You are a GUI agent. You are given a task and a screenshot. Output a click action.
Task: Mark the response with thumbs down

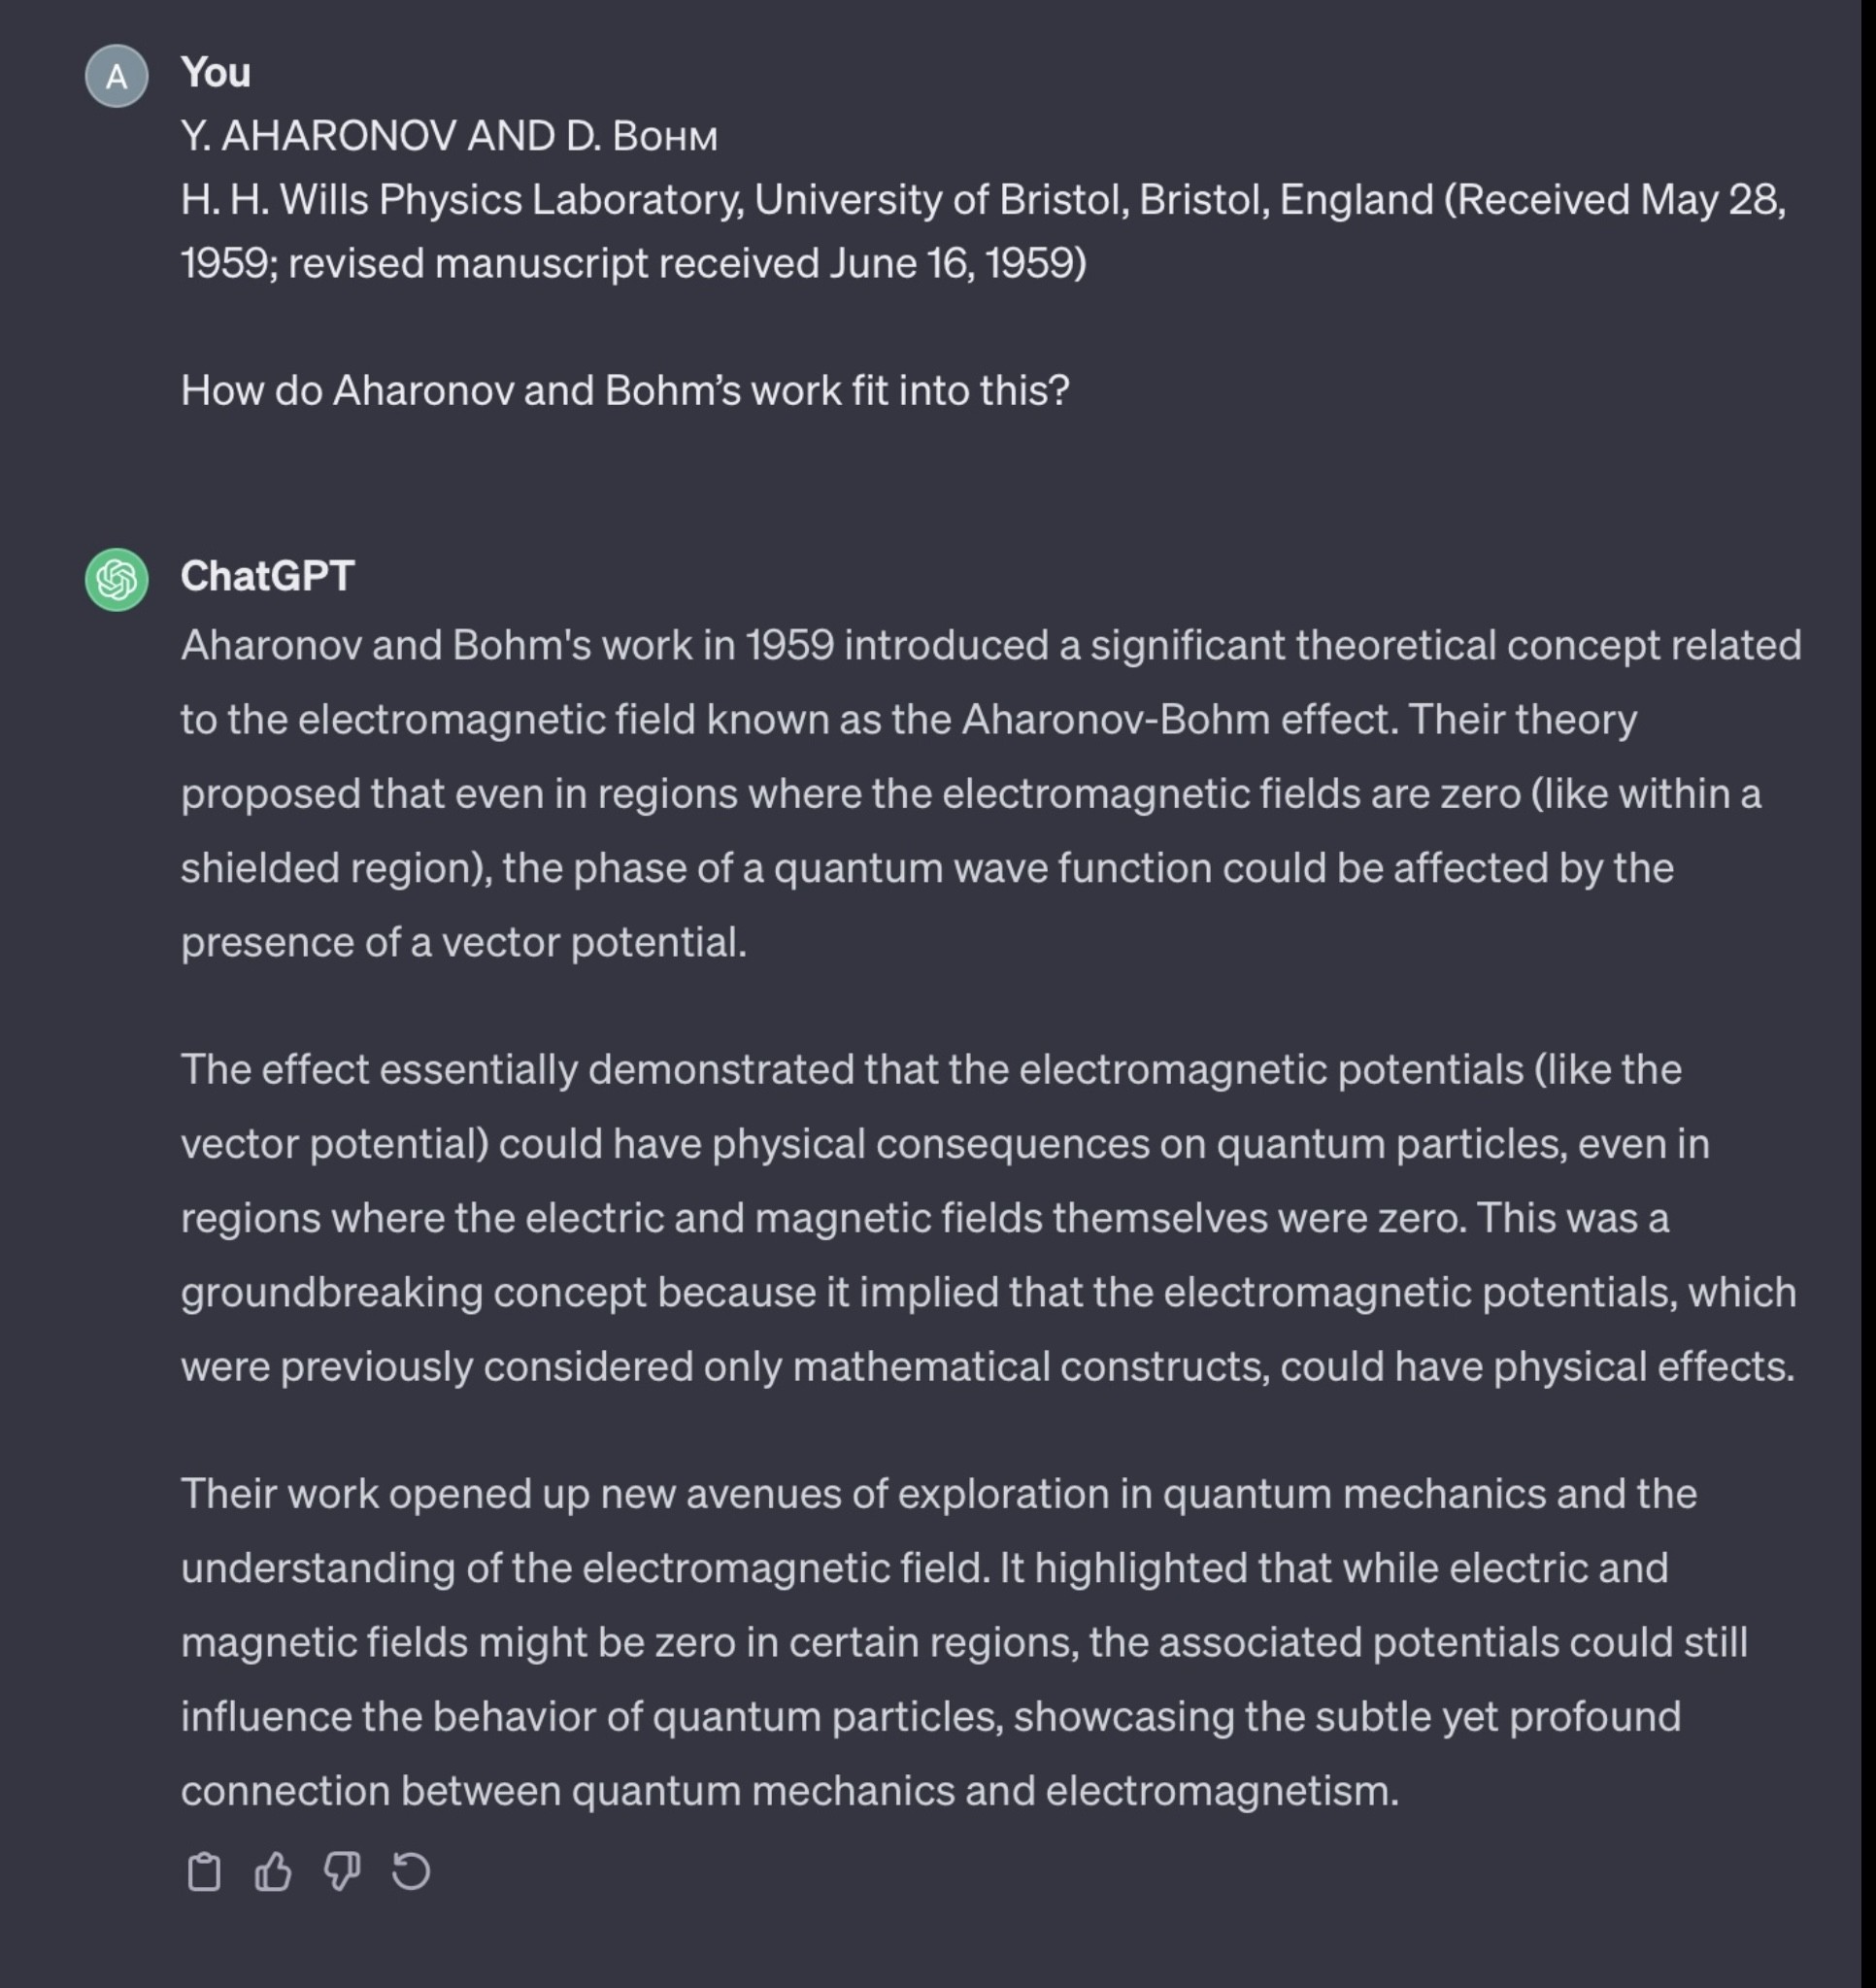(x=342, y=1871)
